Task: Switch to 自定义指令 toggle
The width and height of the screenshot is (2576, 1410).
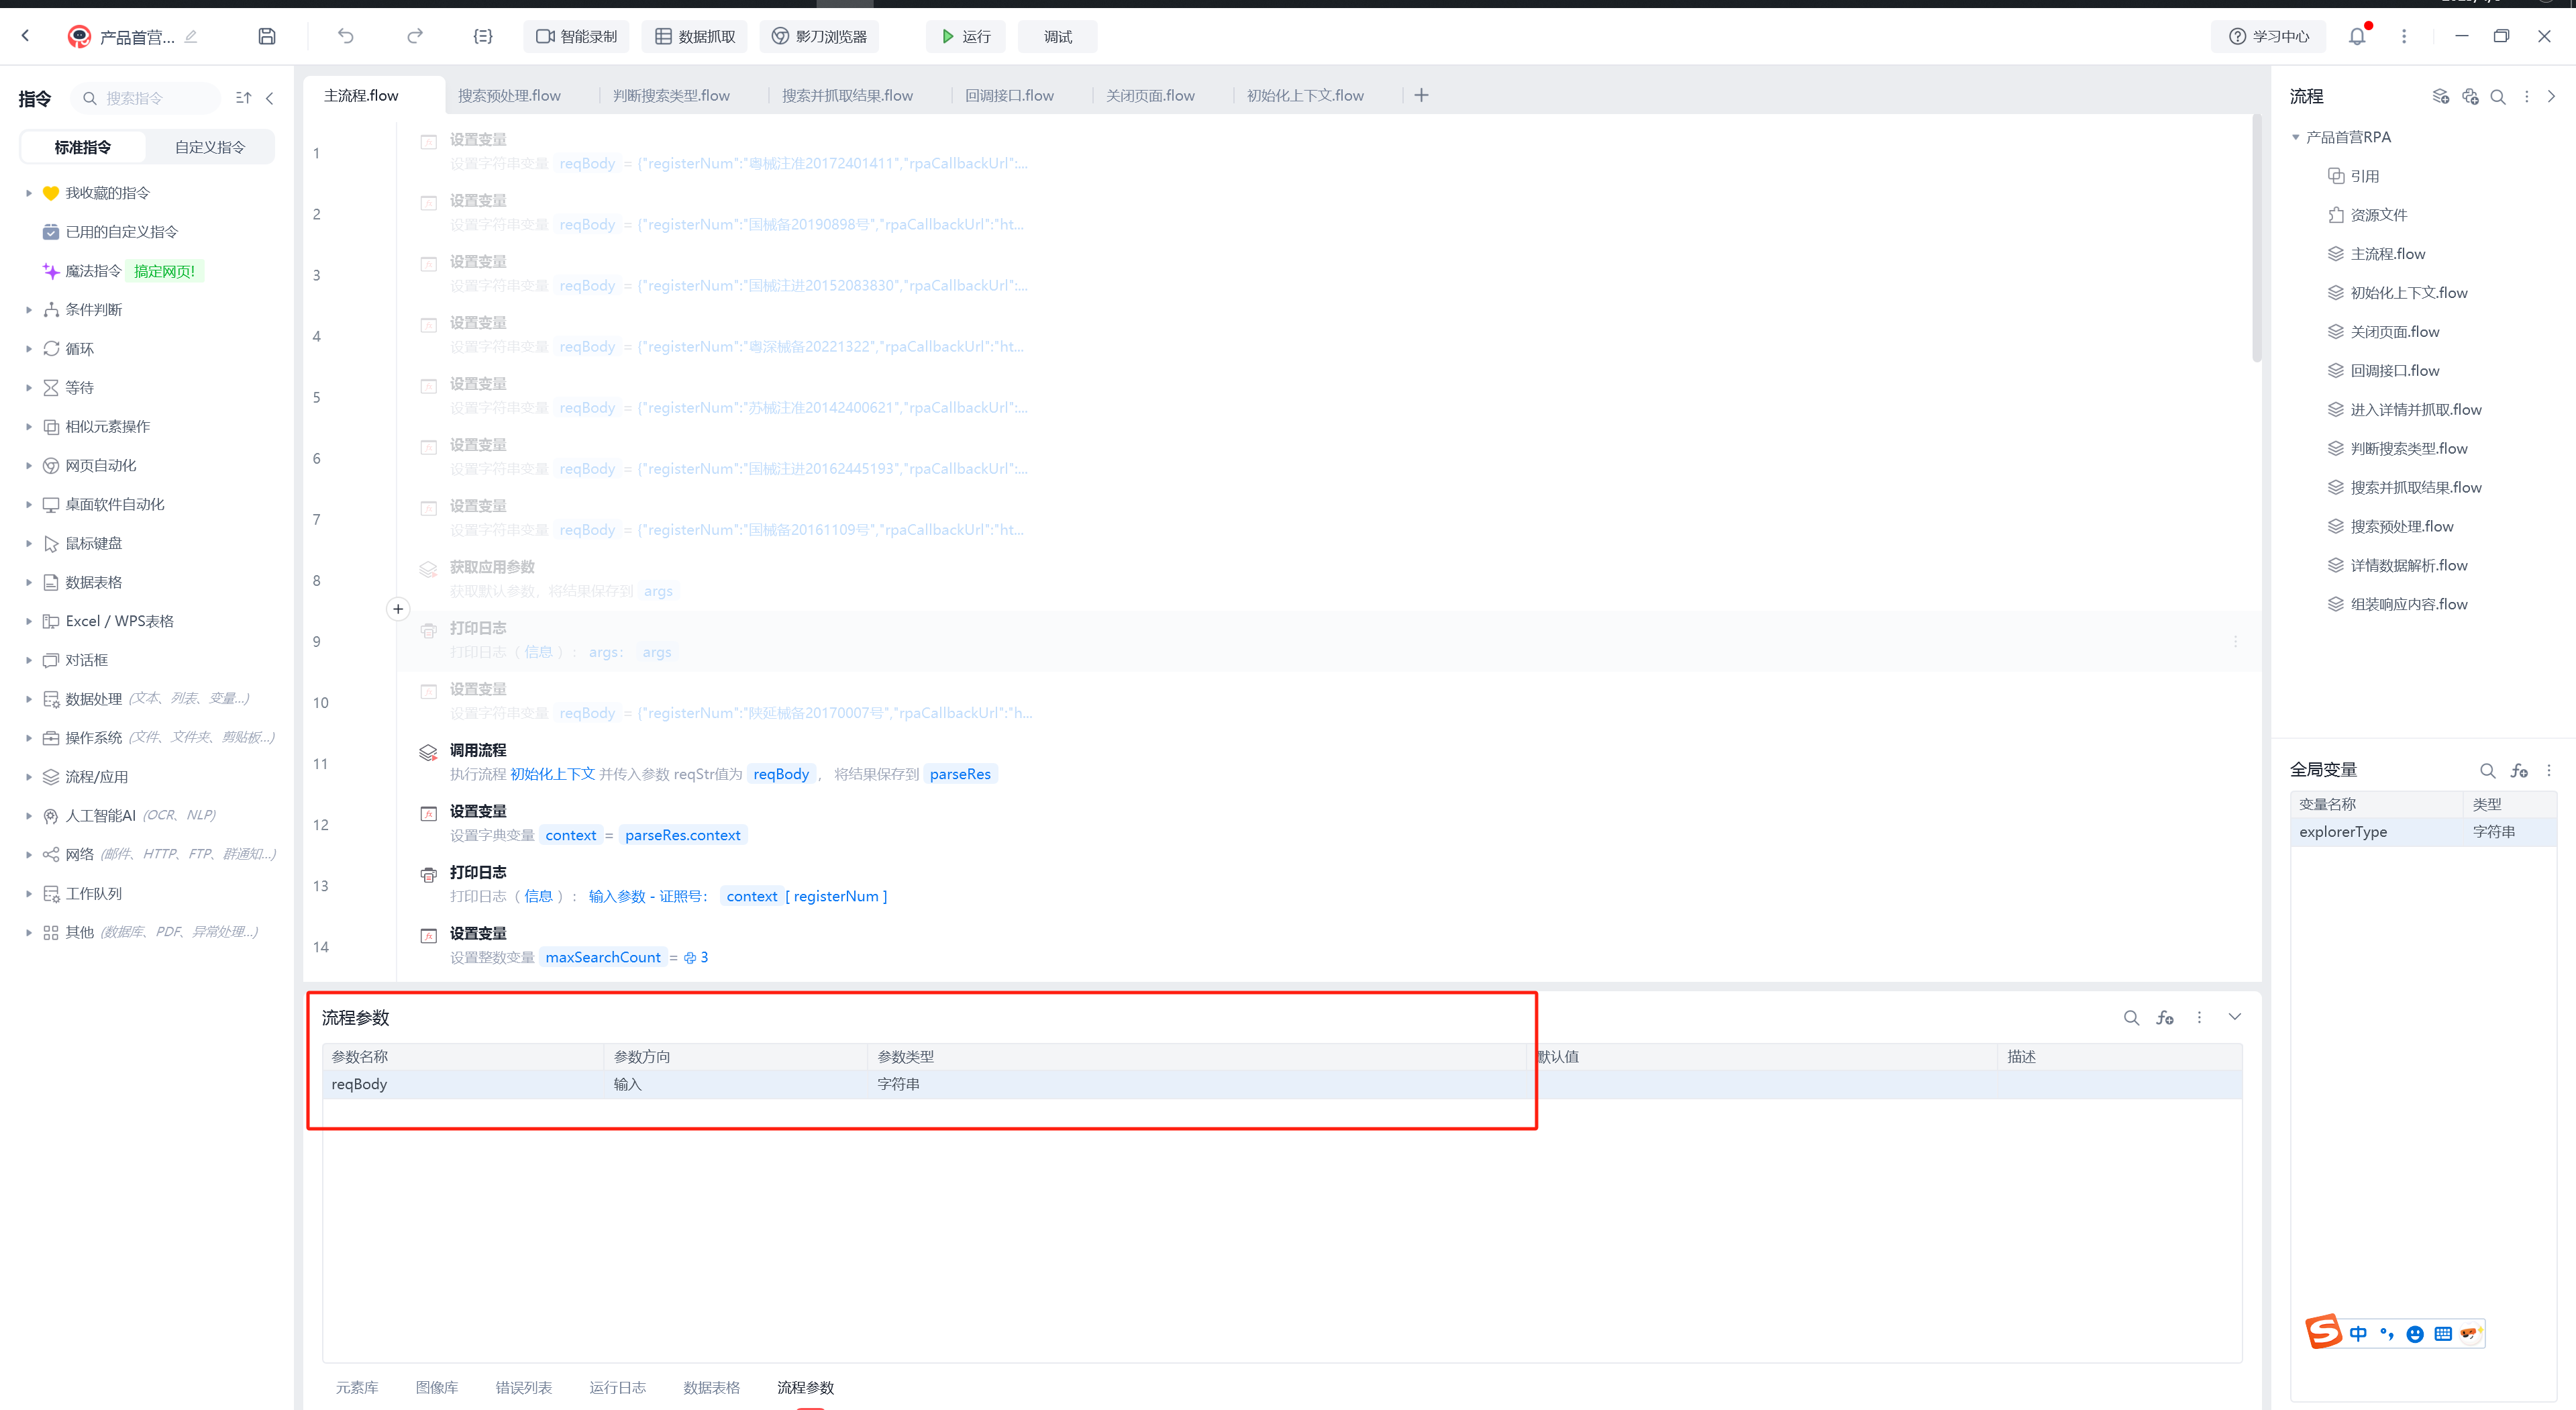Action: point(209,147)
